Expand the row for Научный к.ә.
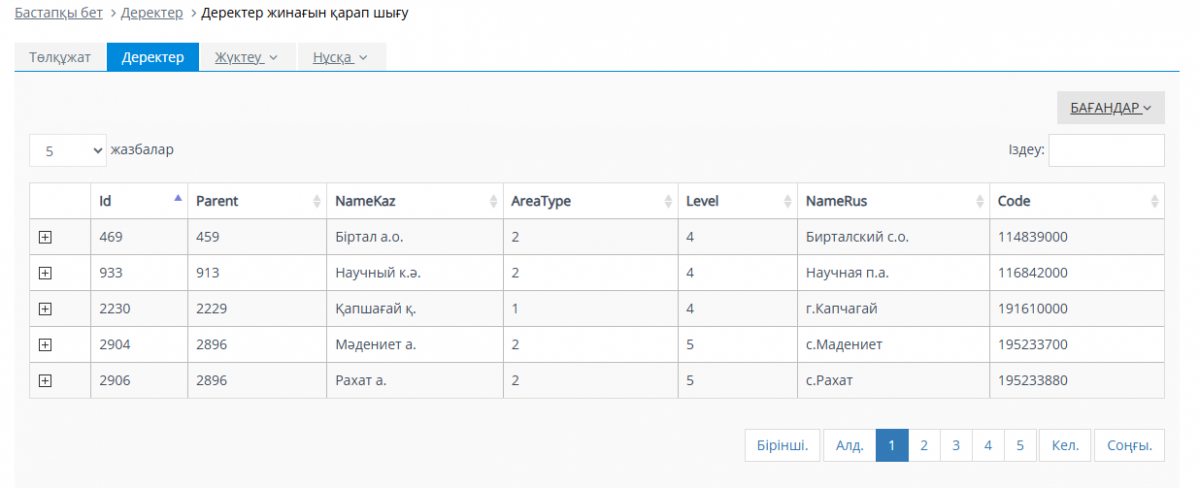 pyautogui.click(x=45, y=273)
